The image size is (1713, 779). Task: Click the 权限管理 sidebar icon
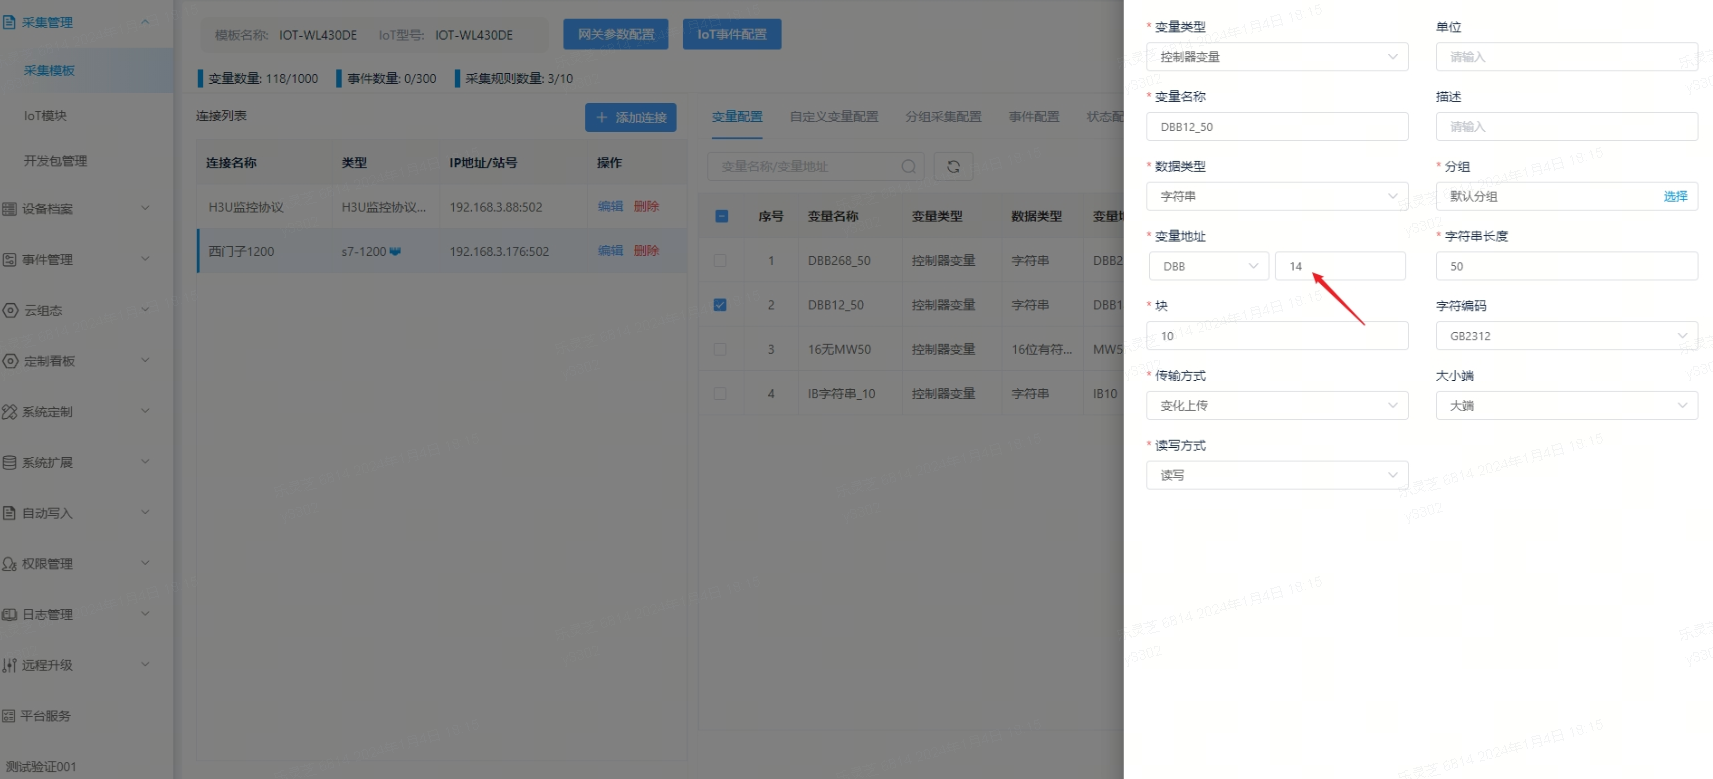10,564
